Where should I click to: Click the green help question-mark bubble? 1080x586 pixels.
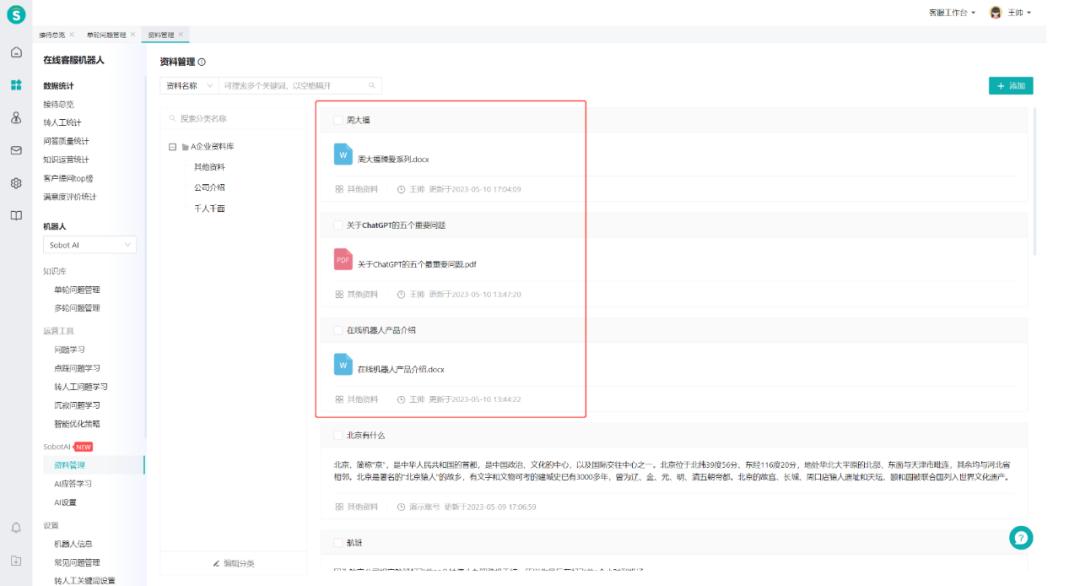tap(1021, 538)
